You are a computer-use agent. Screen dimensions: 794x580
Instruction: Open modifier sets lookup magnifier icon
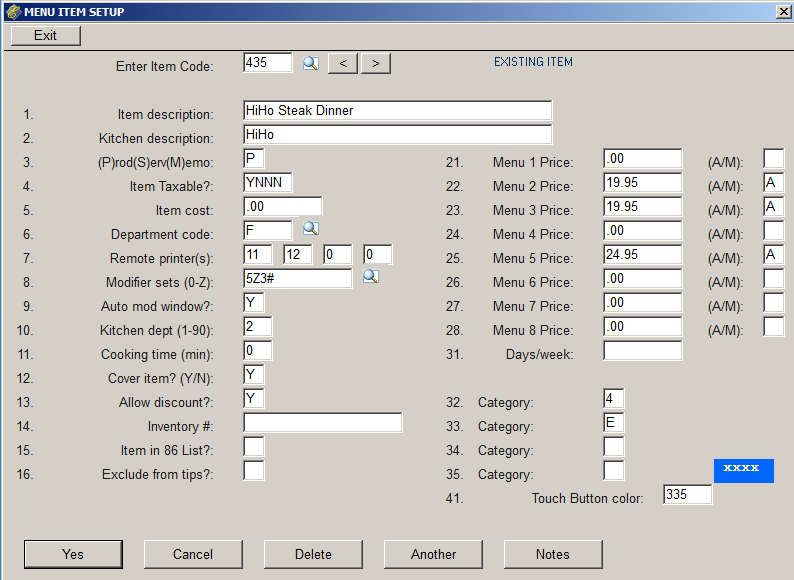pos(371,276)
